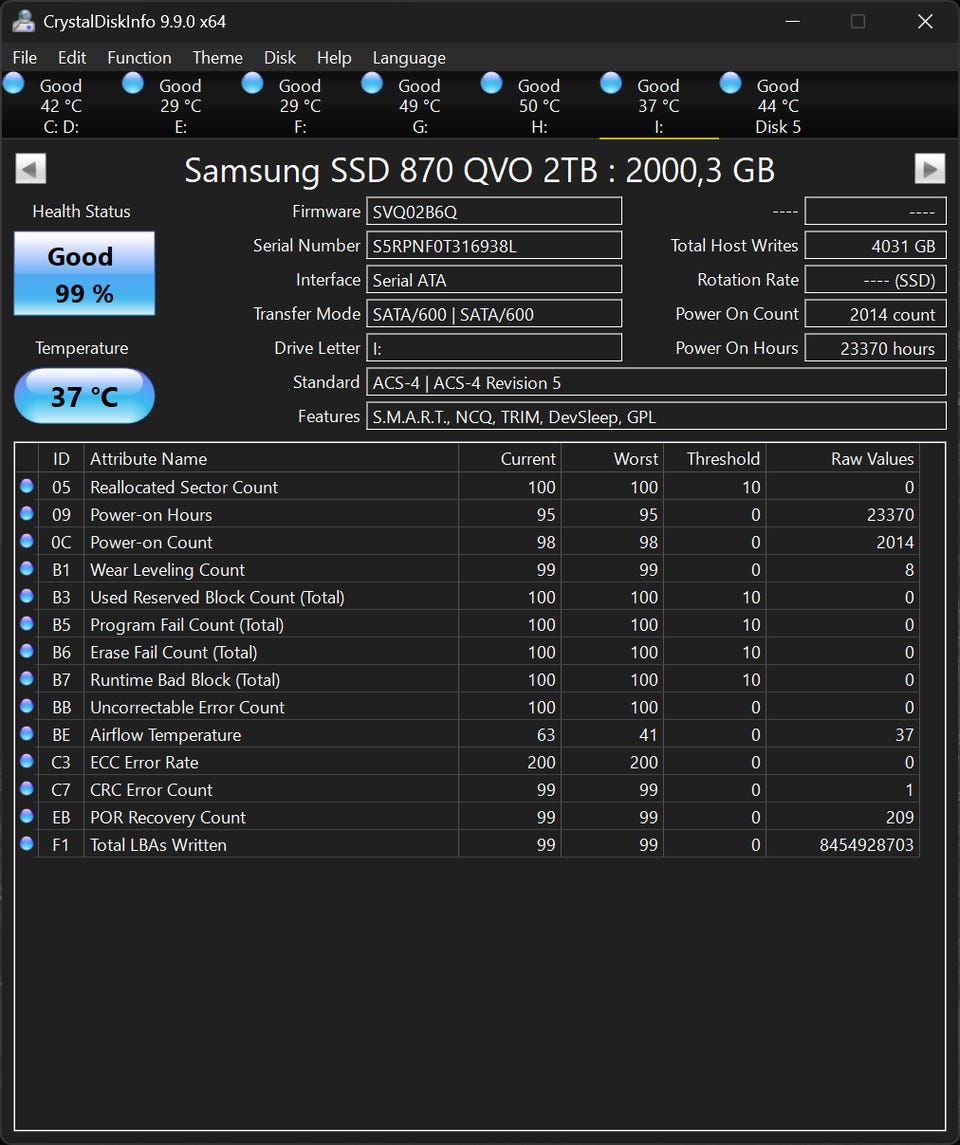This screenshot has height=1145, width=960.
Task: Open the Edit menu
Action: [72, 58]
